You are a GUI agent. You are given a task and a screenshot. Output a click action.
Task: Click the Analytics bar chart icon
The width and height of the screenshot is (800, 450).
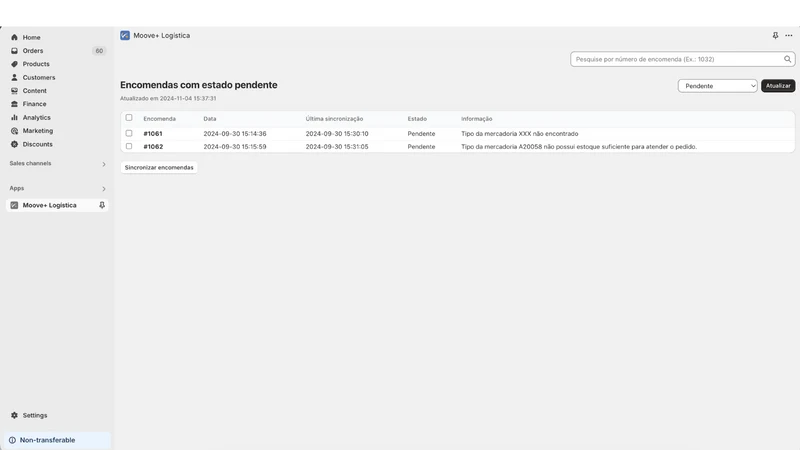pyautogui.click(x=14, y=117)
